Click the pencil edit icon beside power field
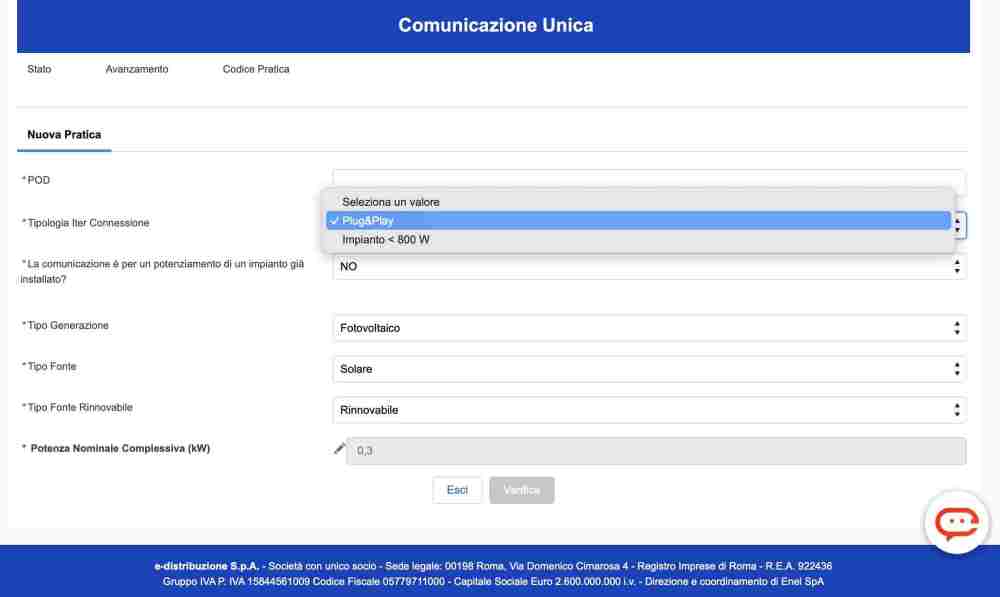This screenshot has height=597, width=1000. pos(339,450)
